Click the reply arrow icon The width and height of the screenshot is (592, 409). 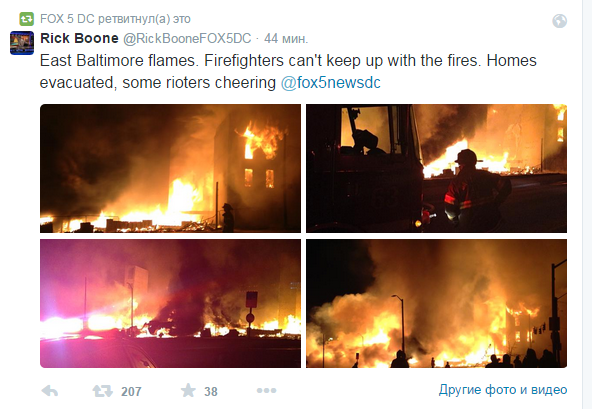pos(49,391)
